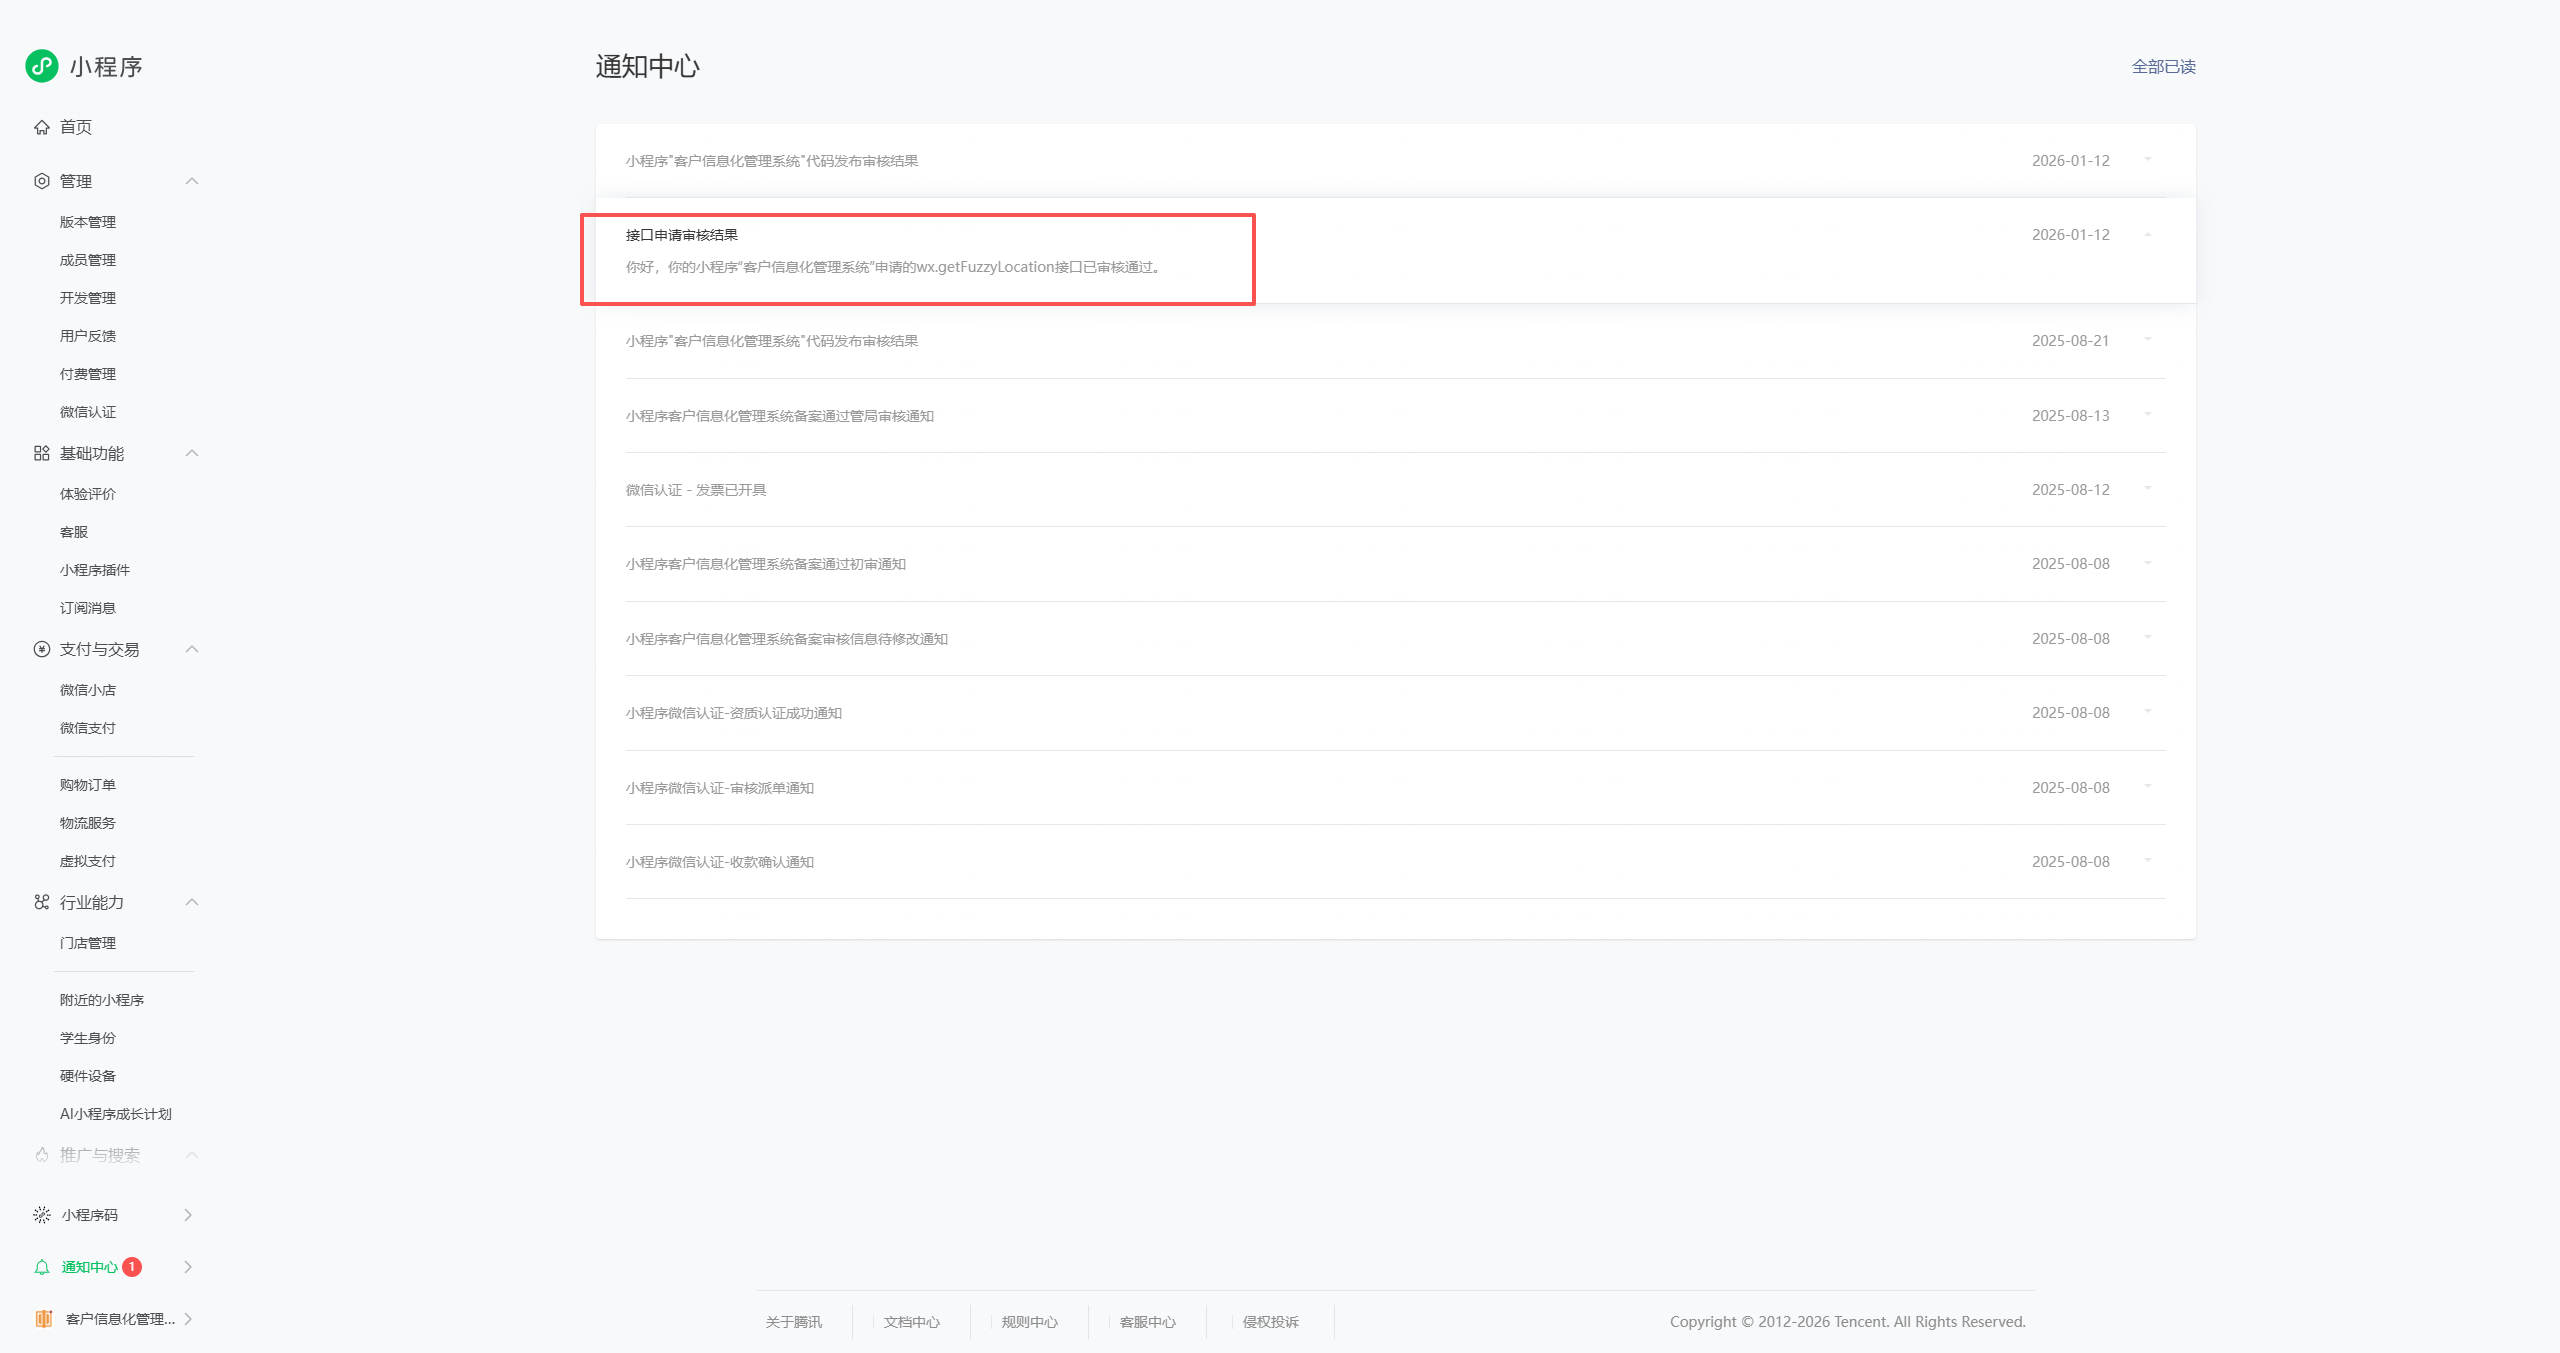Collapse the open 接口申请审核结果 notification arrow
This screenshot has width=2560, height=1353.
(2147, 235)
